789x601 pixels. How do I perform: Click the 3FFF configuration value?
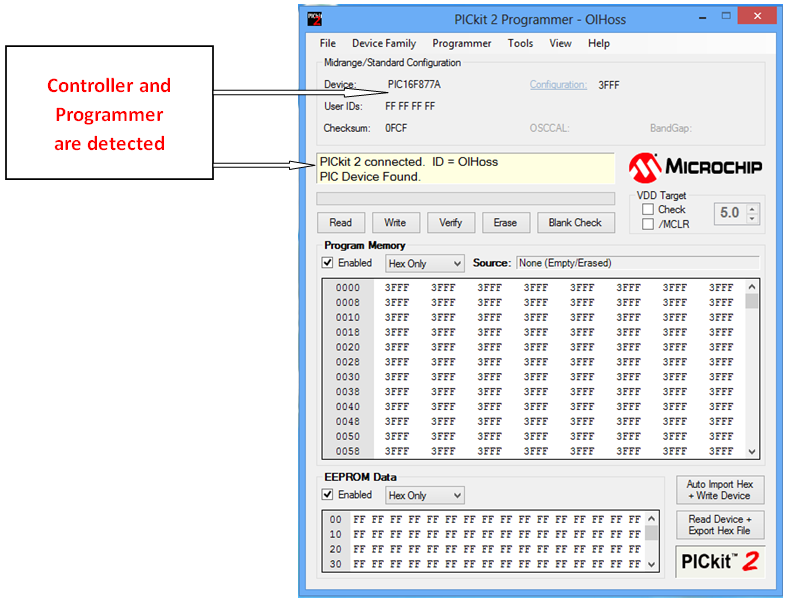[608, 85]
